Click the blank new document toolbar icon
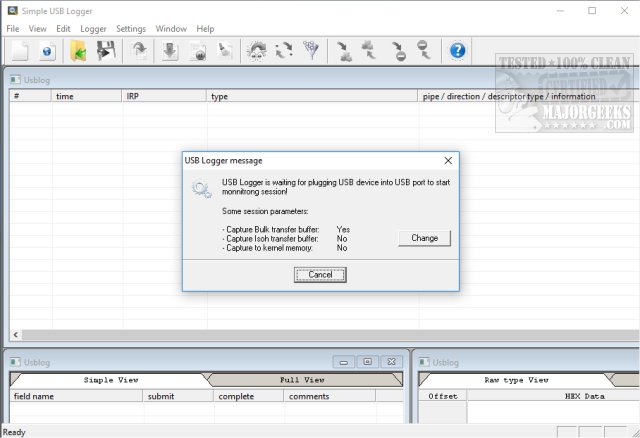 coord(20,51)
